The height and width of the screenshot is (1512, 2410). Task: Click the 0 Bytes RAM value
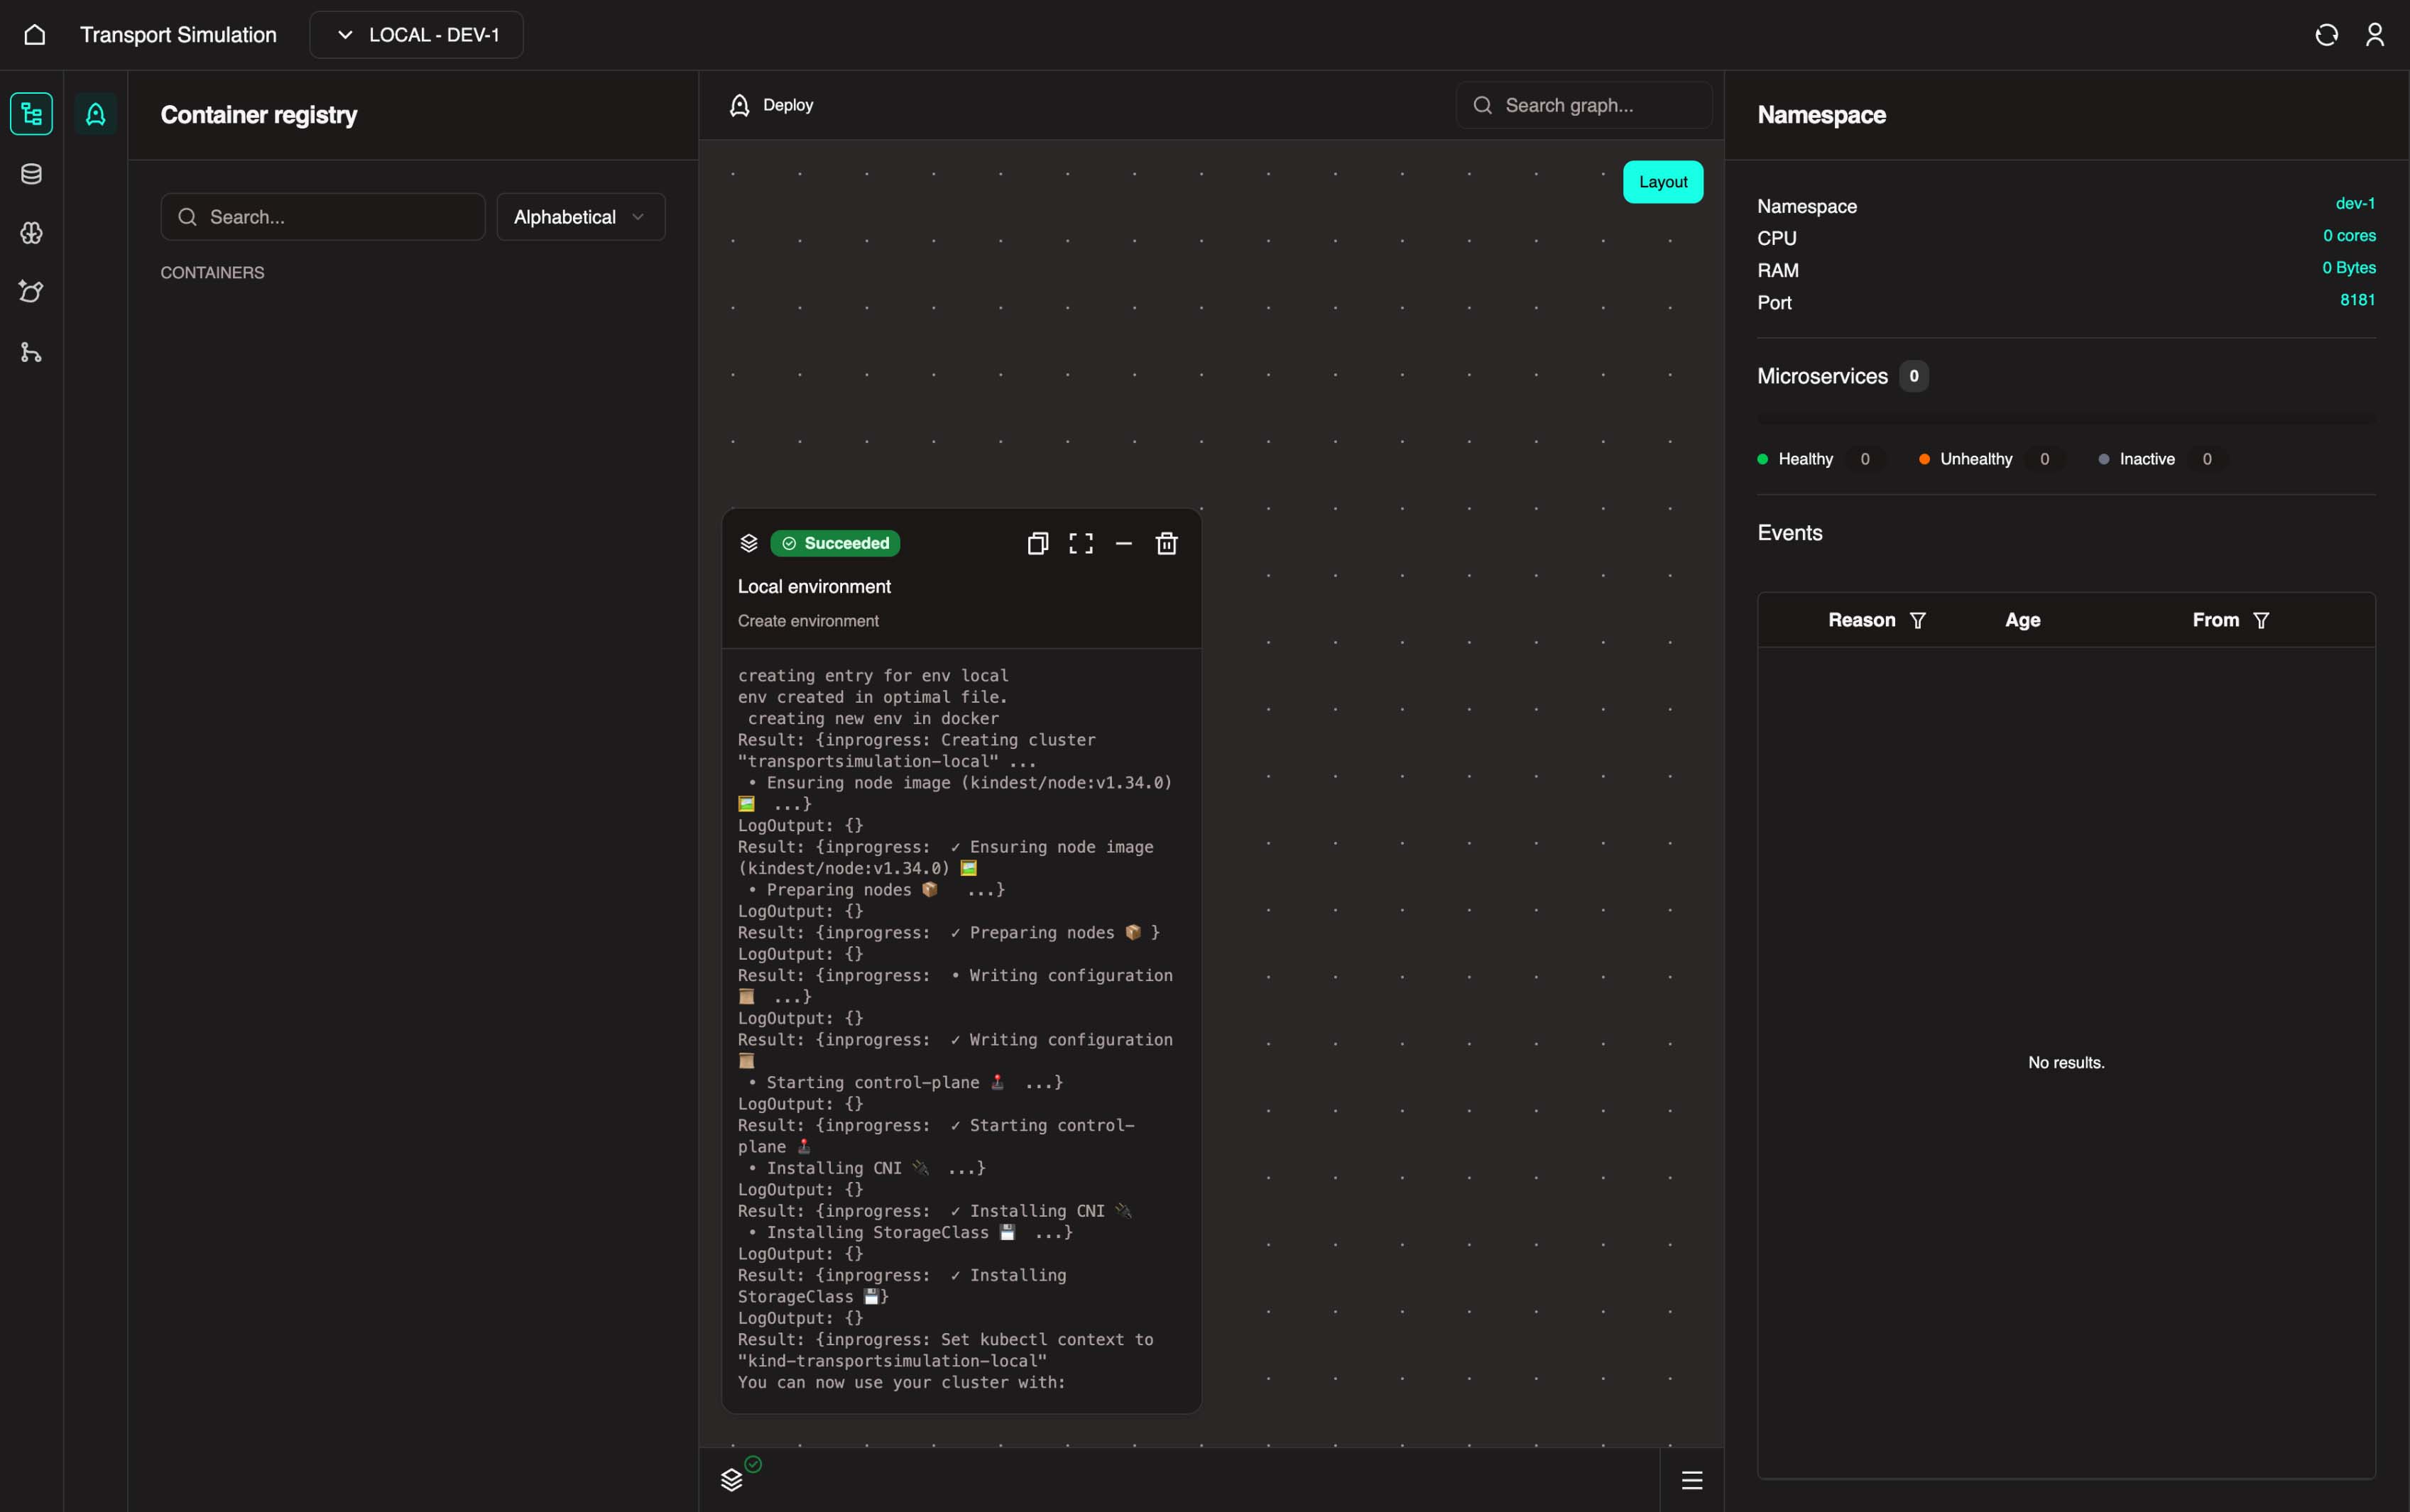pos(2348,268)
